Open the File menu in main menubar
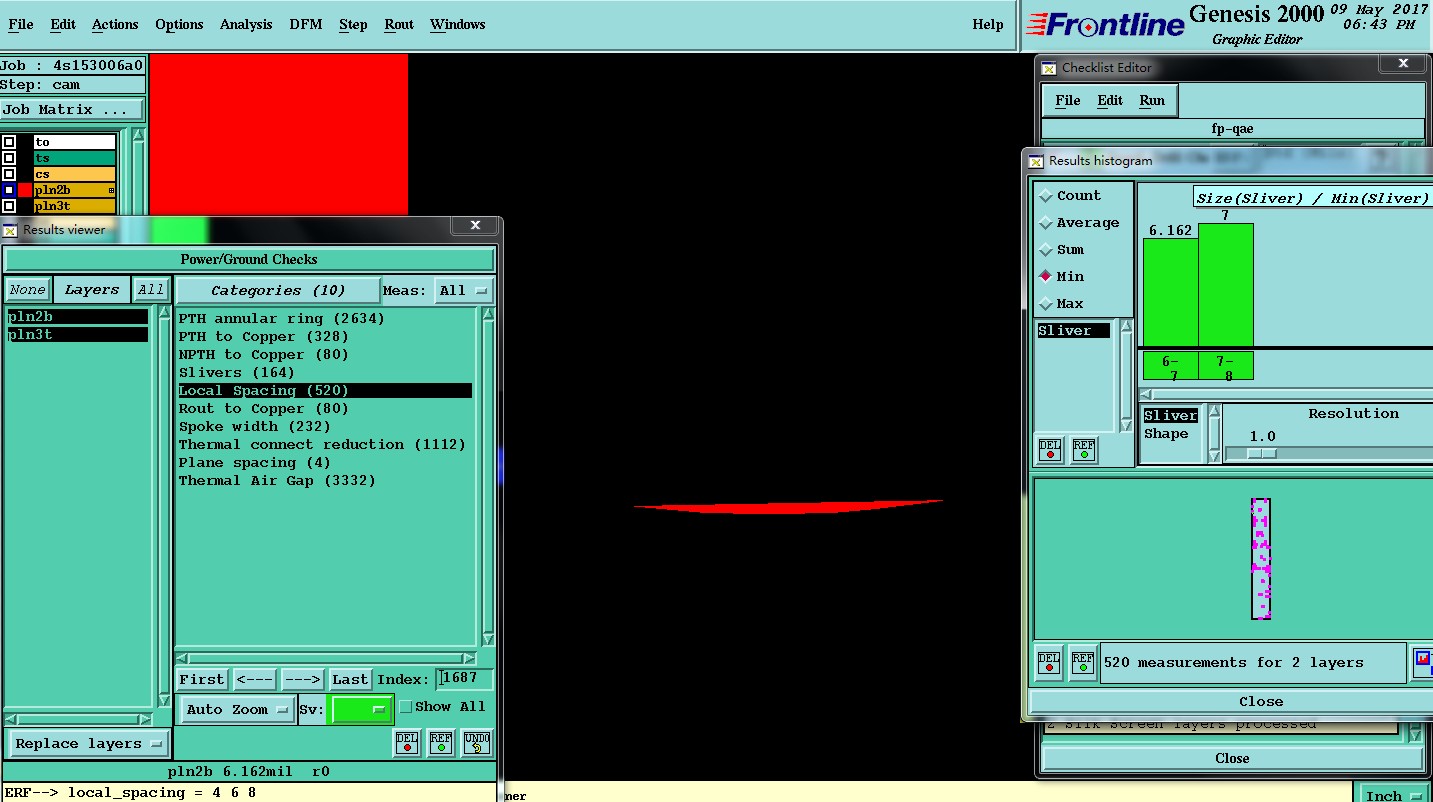Viewport: 1433px width, 802px height. 20,24
